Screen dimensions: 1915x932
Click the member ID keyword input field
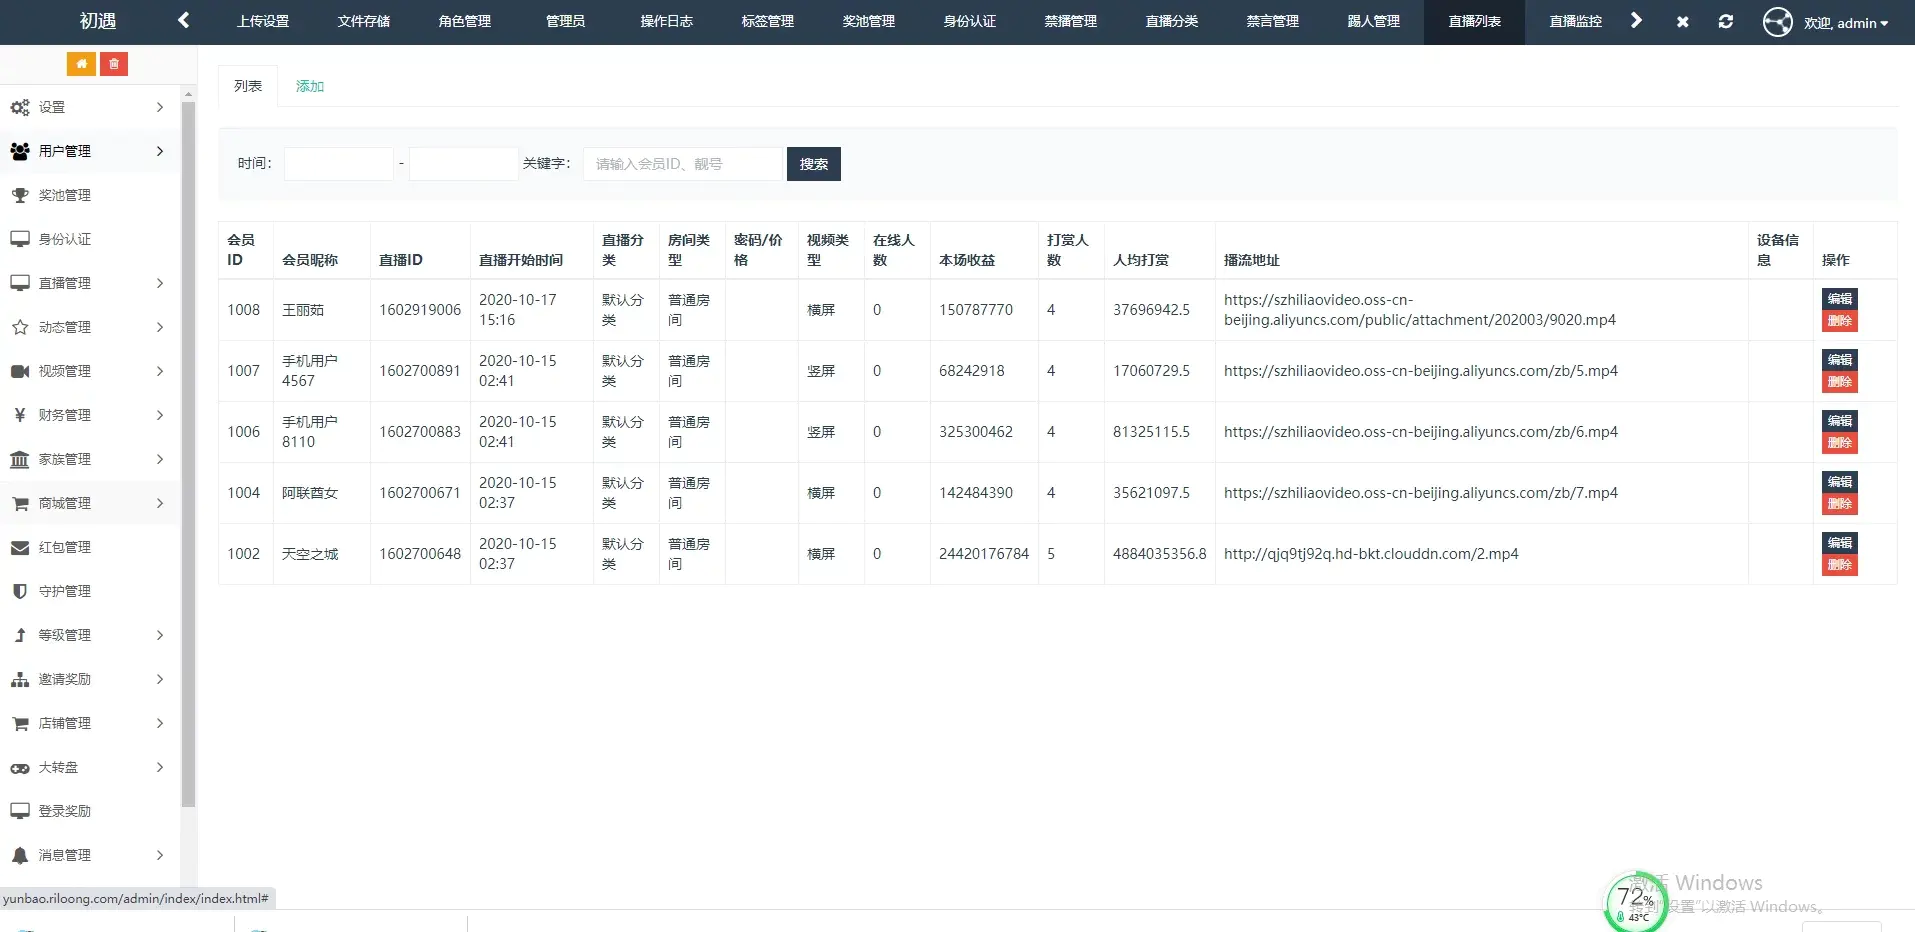pos(681,163)
